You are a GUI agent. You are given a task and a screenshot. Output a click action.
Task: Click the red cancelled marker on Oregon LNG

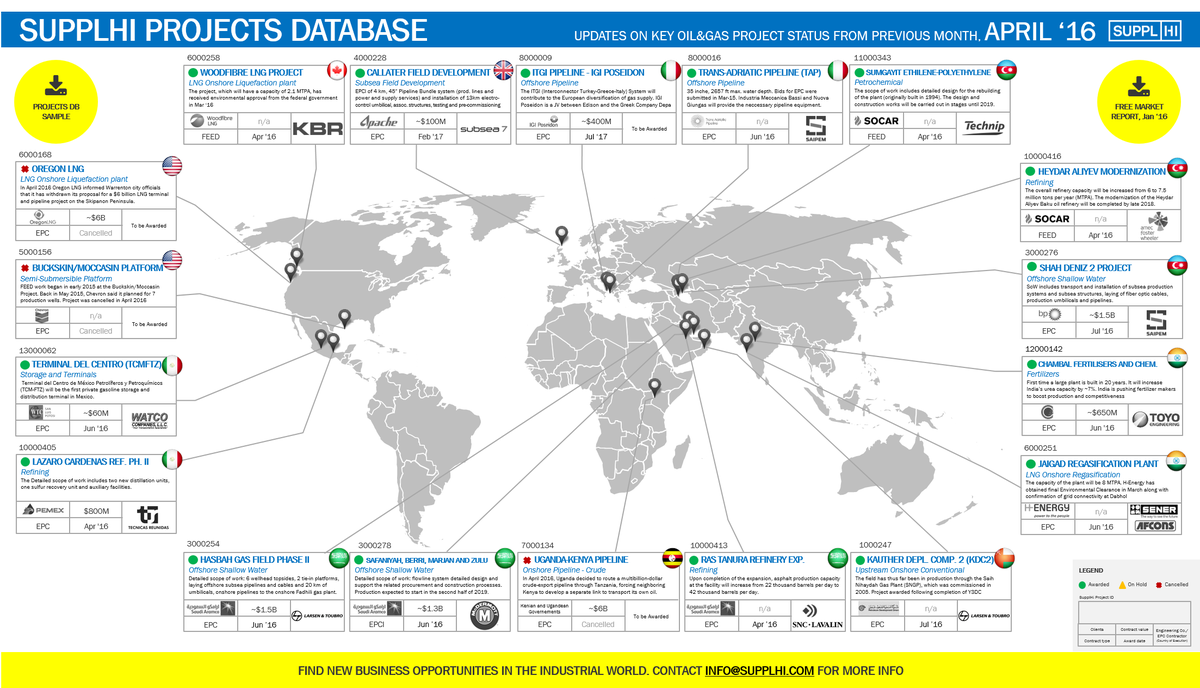tap(24, 169)
